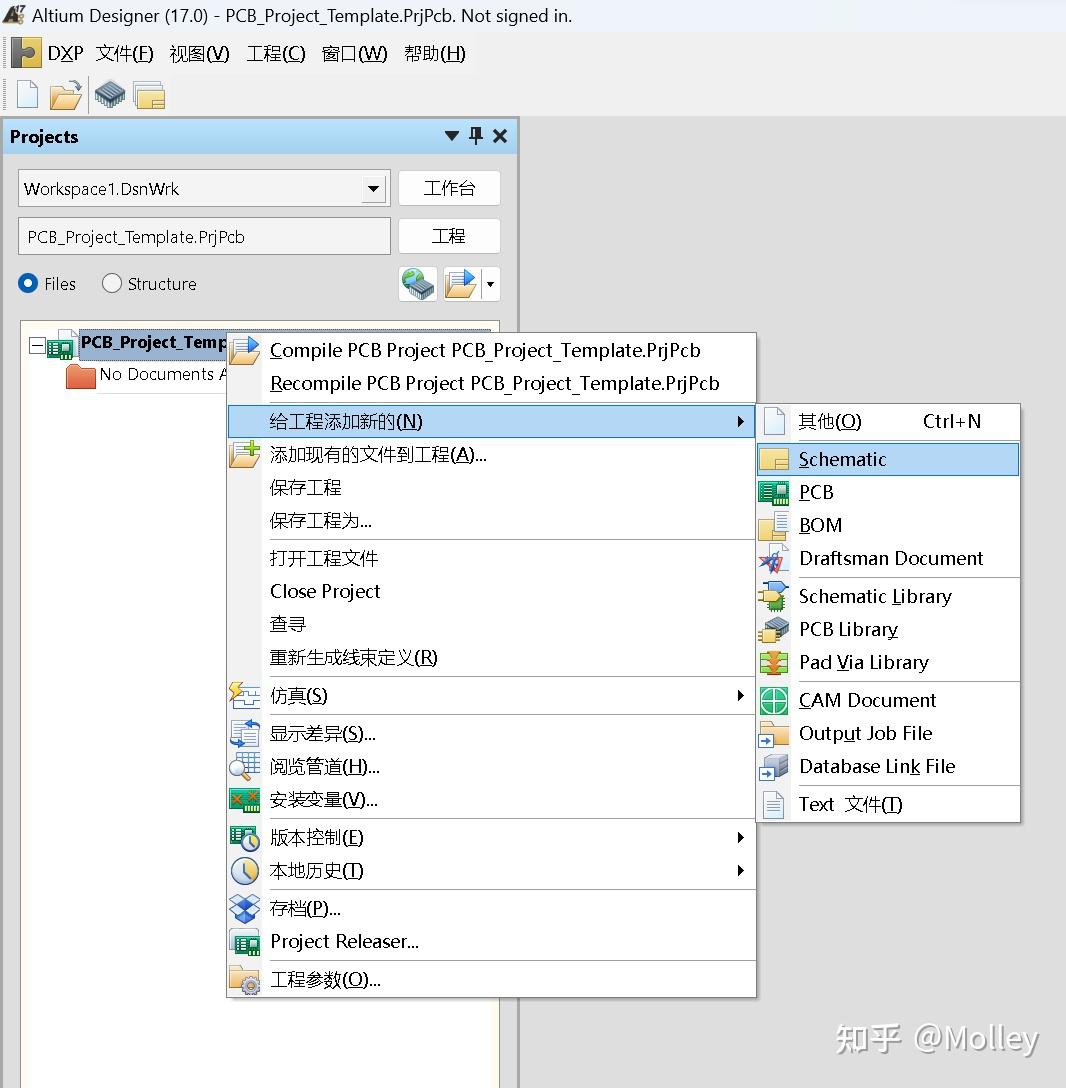Add a Pad Via Library to the project
Viewport: 1066px width, 1088px height.
pyautogui.click(x=862, y=662)
